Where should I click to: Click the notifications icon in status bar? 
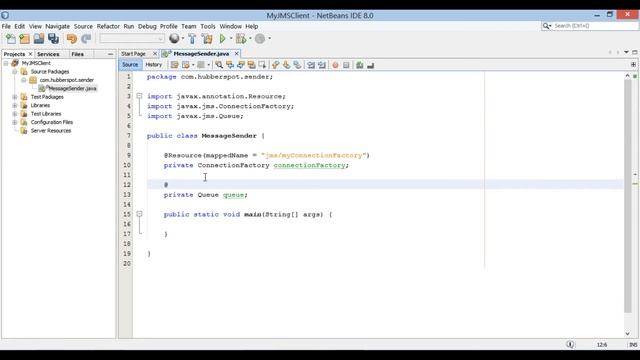(570, 345)
